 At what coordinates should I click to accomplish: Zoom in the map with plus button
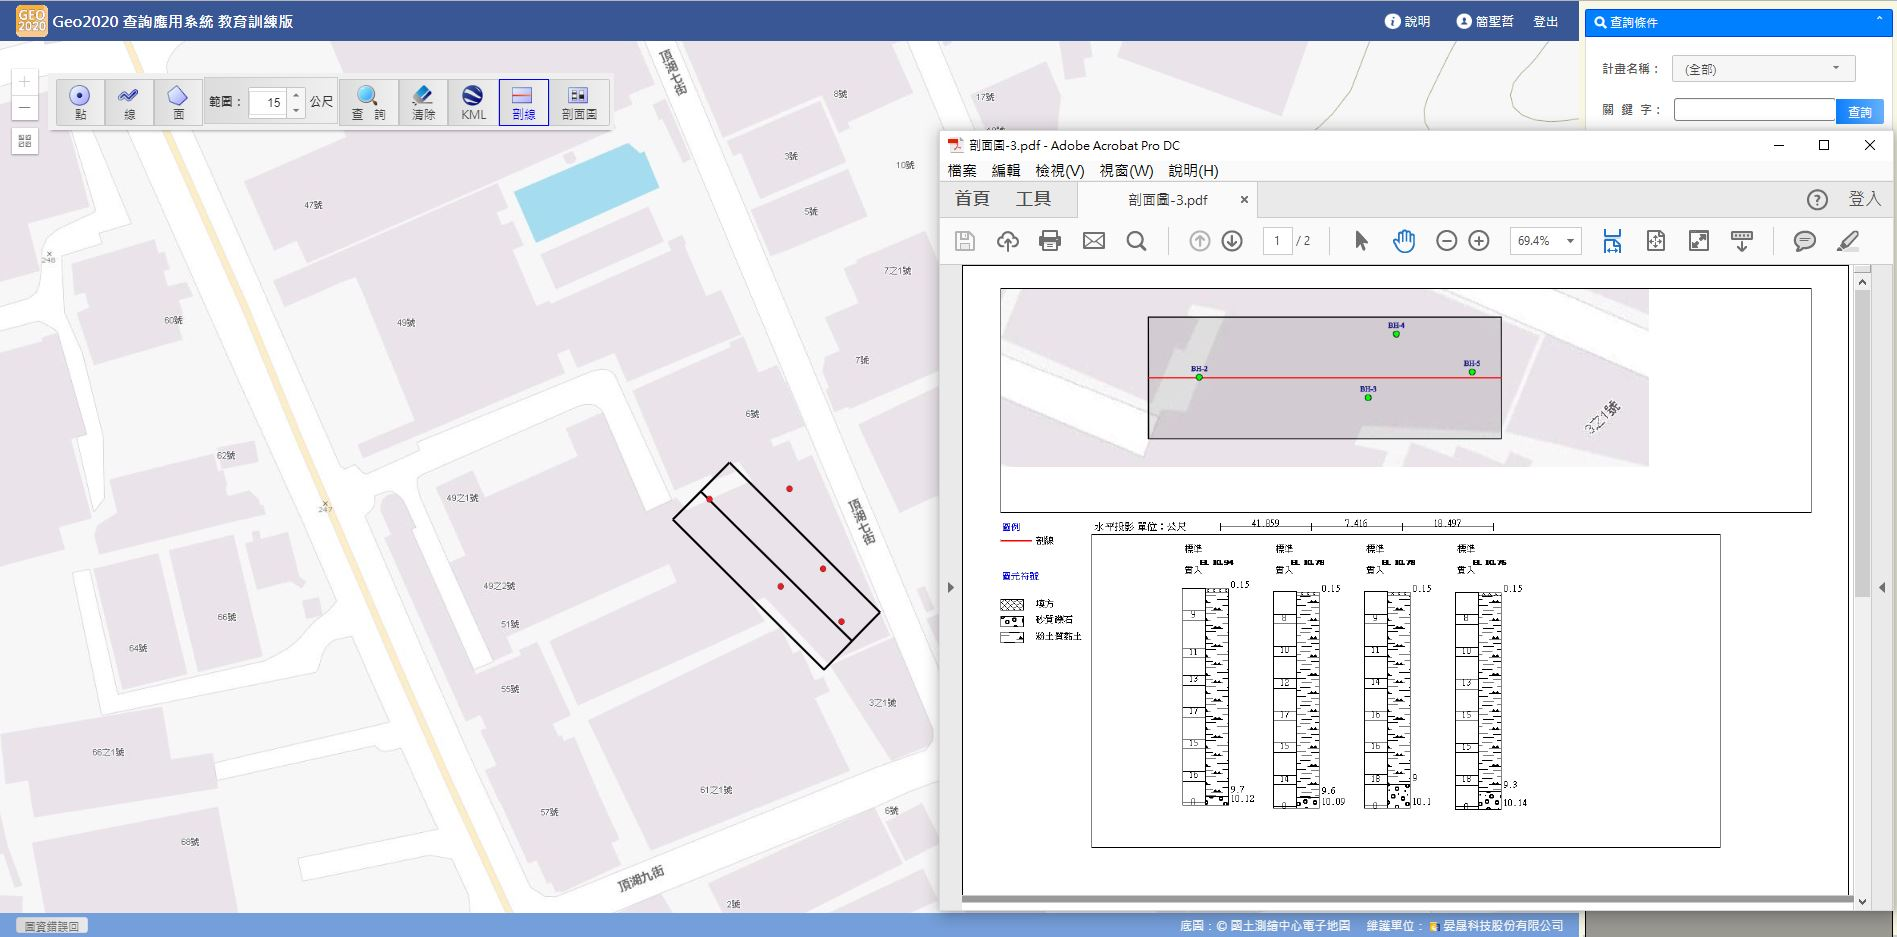25,81
